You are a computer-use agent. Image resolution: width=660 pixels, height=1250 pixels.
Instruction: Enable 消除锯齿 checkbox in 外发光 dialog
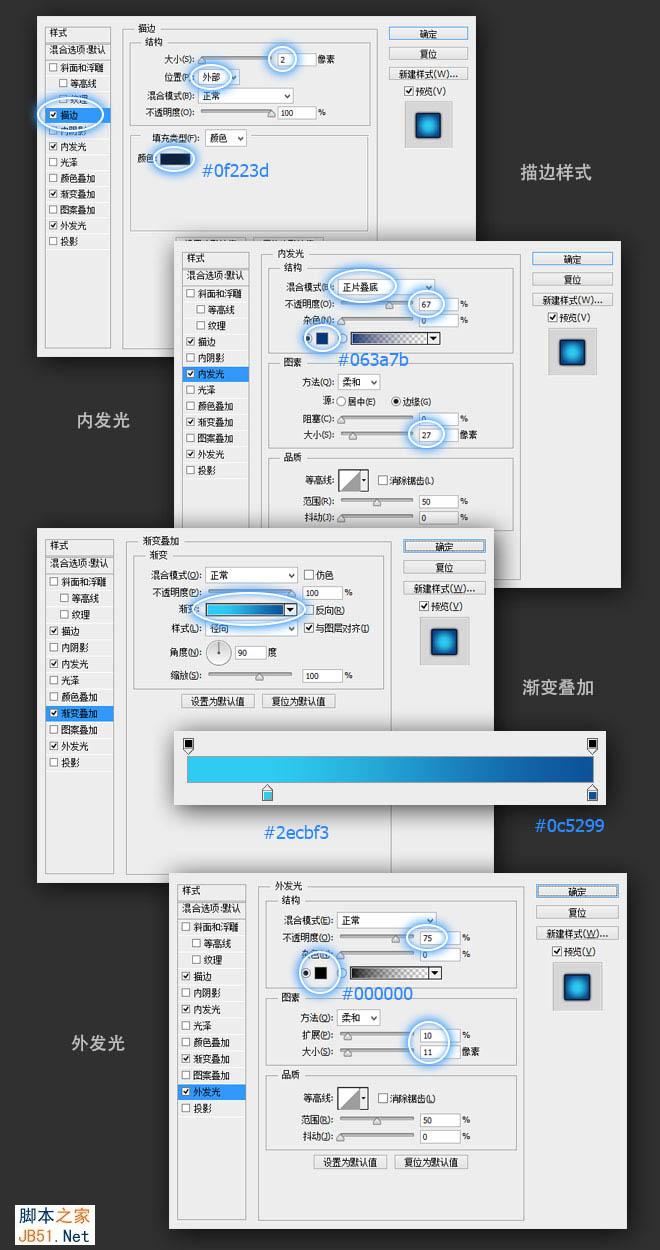(x=382, y=1098)
